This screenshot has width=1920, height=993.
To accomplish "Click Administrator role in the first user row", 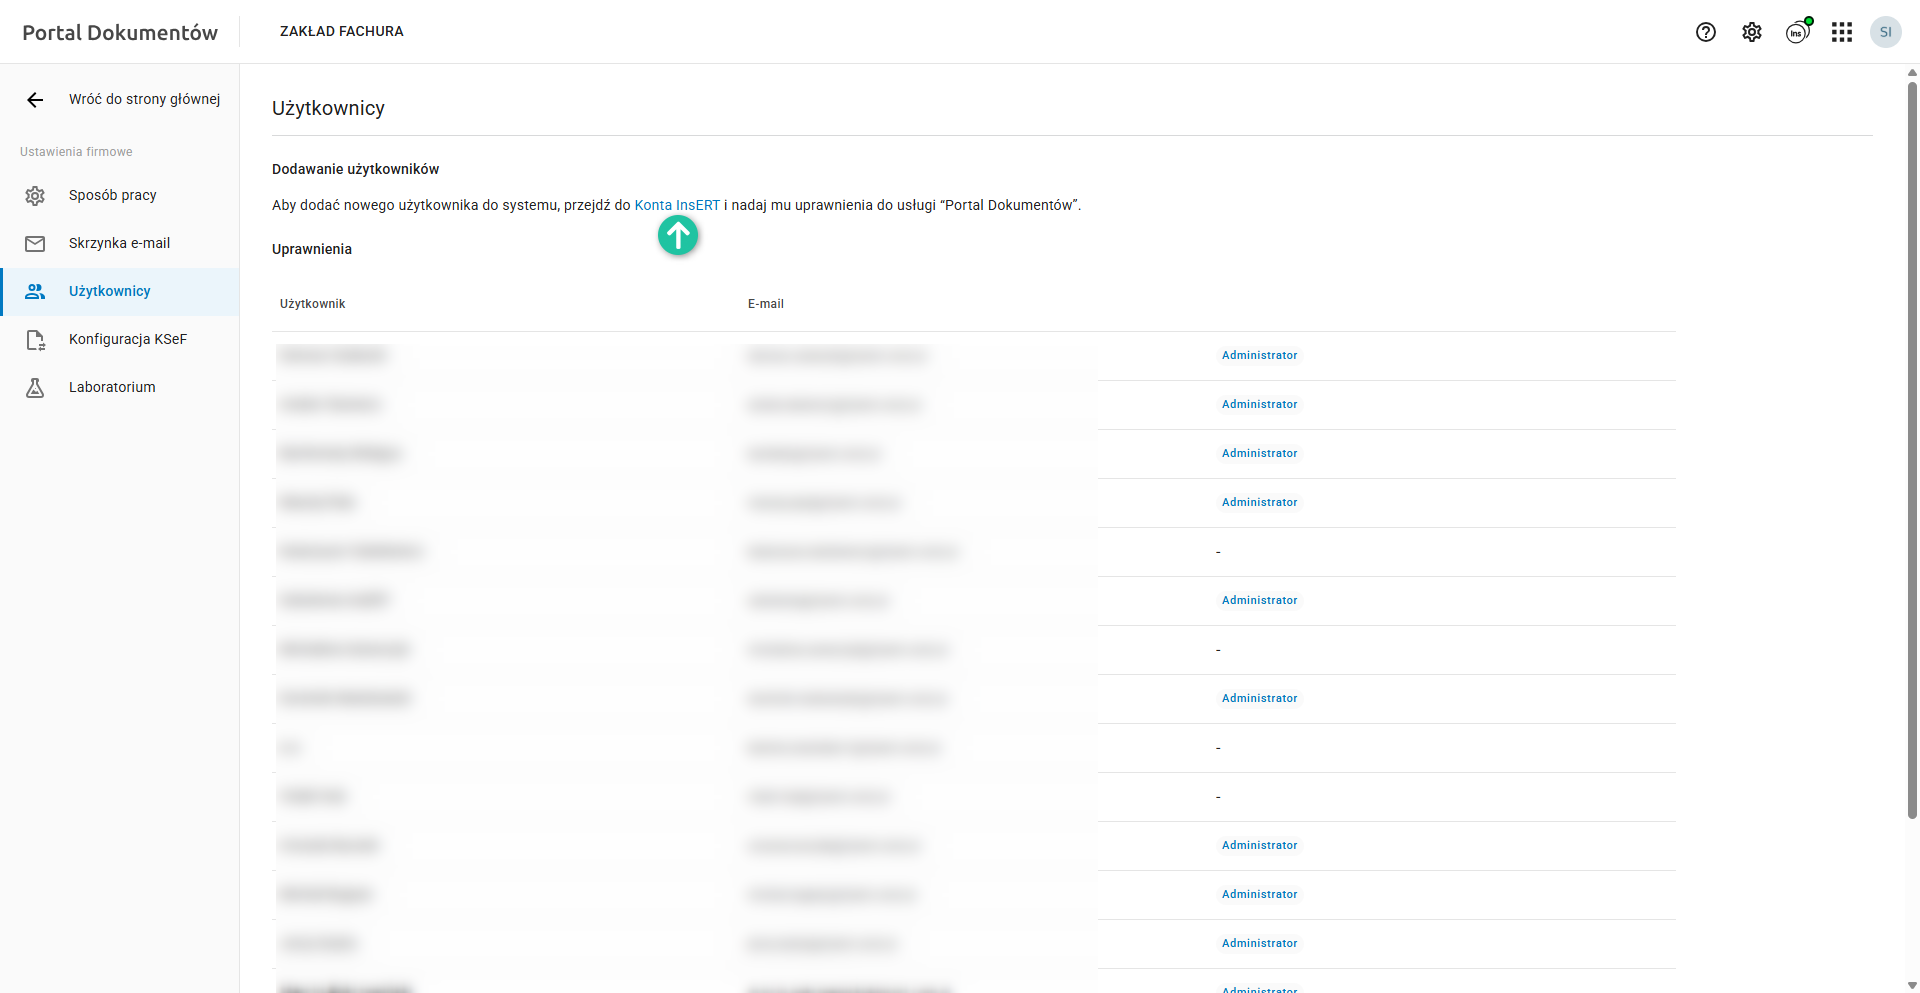I will click(x=1259, y=355).
